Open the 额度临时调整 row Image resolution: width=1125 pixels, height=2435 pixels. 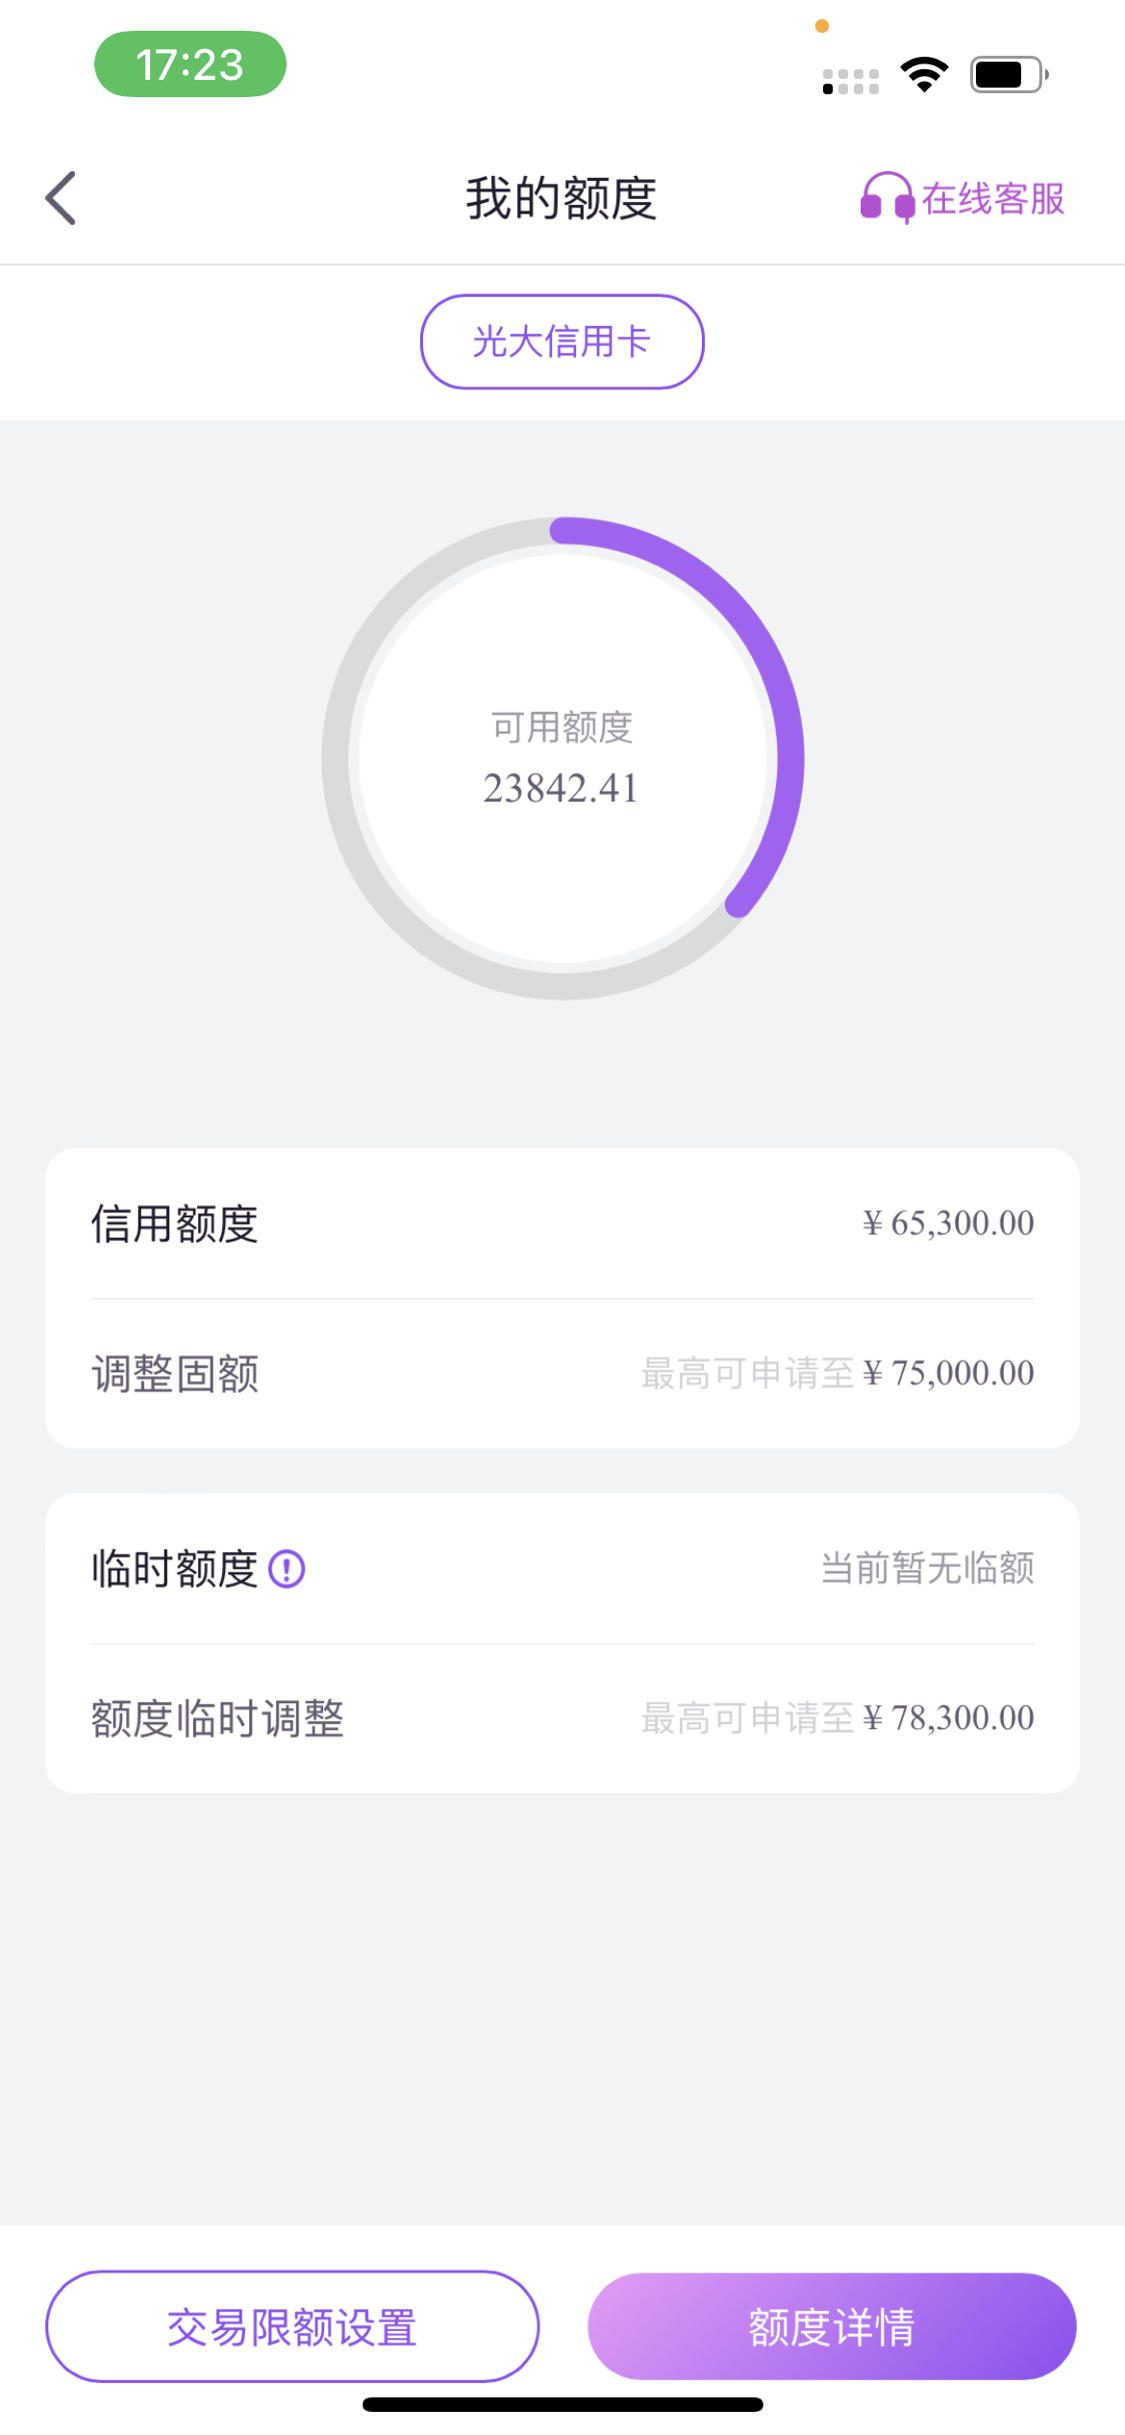(x=562, y=1718)
